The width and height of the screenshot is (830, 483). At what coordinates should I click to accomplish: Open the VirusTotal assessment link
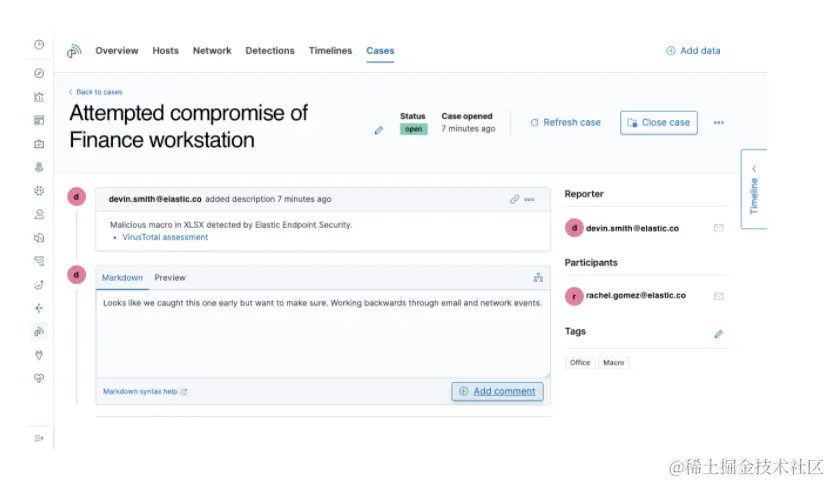(x=165, y=238)
